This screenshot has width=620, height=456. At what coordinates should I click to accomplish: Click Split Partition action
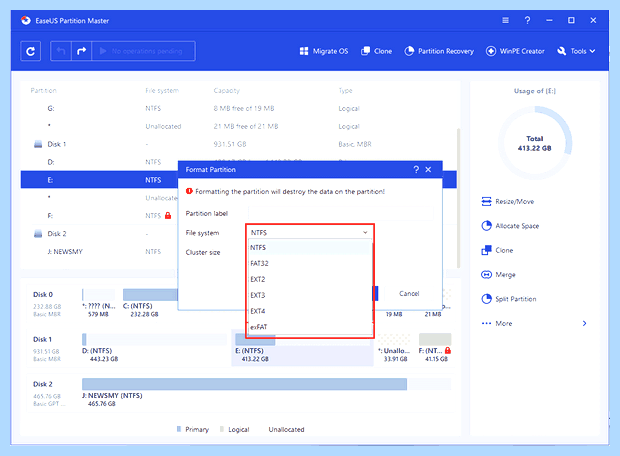tap(508, 299)
